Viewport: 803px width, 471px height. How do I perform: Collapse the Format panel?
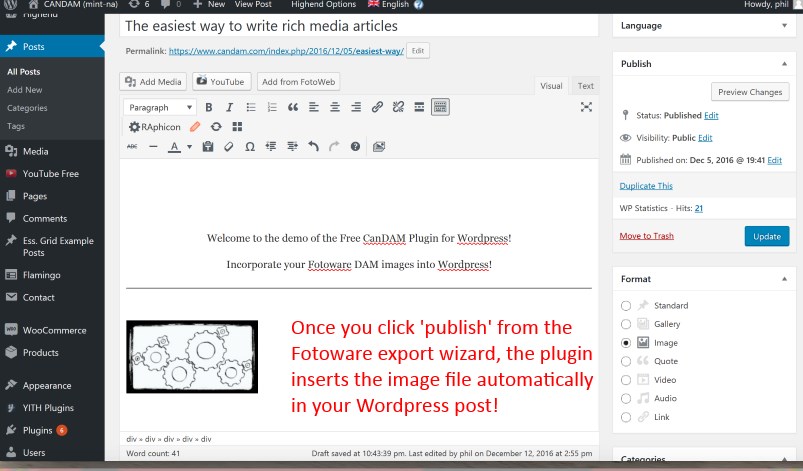[784, 279]
